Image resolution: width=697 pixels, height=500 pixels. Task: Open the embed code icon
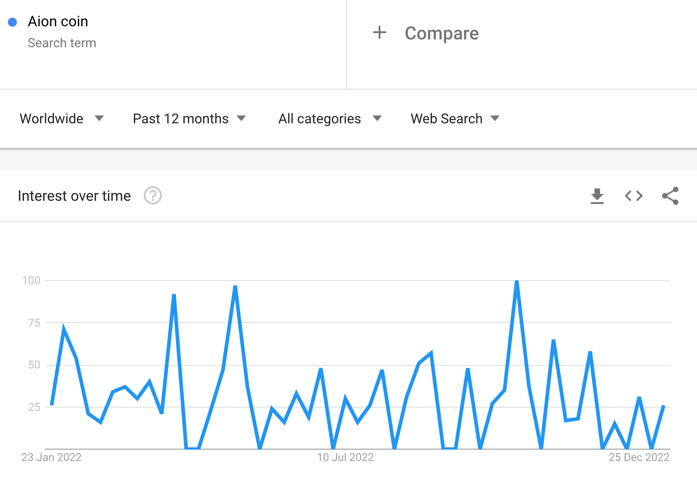coord(633,196)
